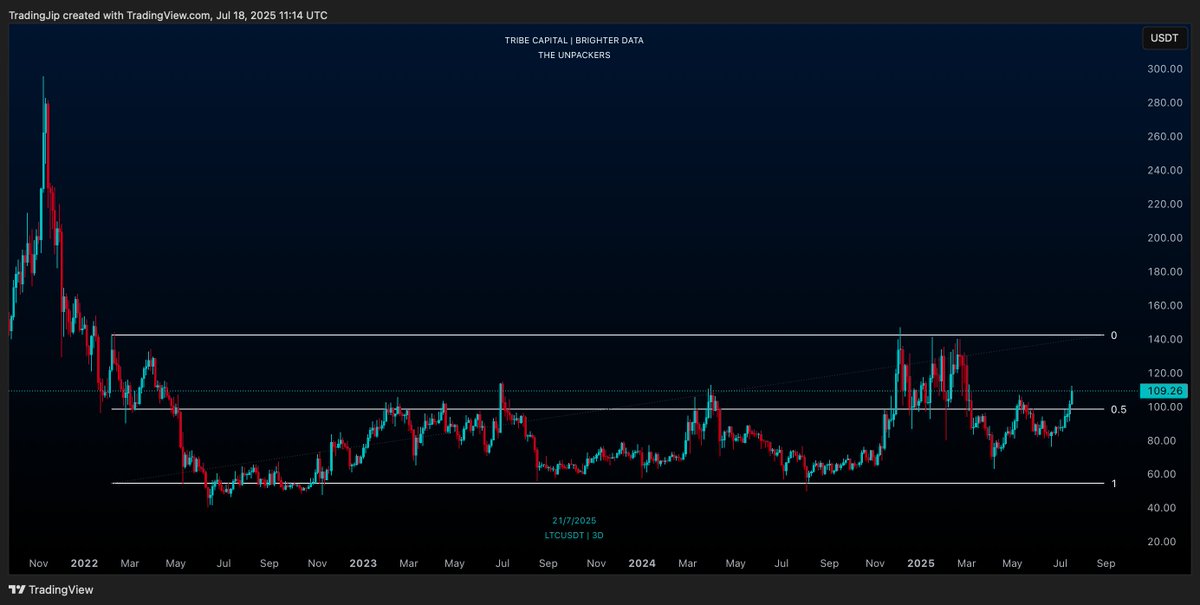Viewport: 1200px width, 605px height.
Task: Click the TradingJip attribution header text
Action: coord(167,15)
